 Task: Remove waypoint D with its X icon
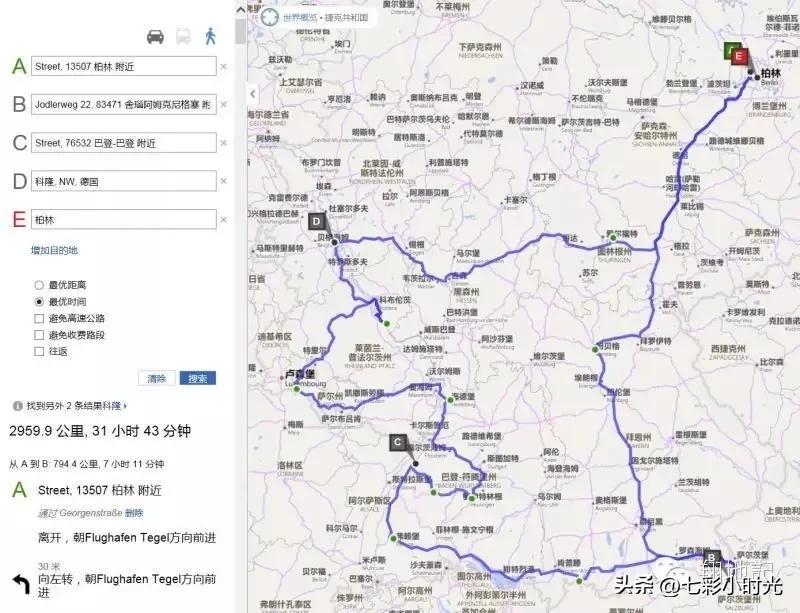(x=223, y=181)
